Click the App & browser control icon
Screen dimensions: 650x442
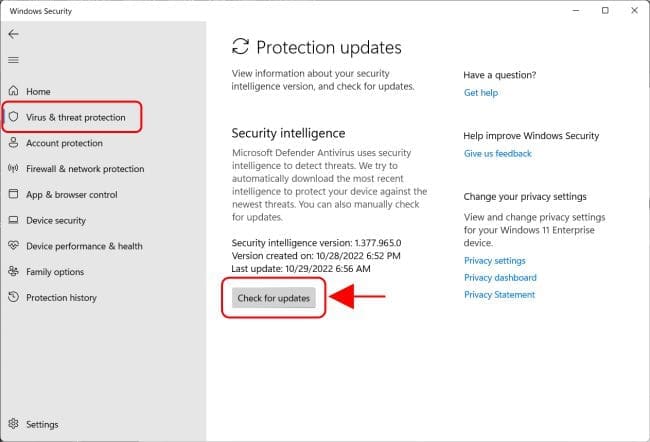(x=14, y=195)
